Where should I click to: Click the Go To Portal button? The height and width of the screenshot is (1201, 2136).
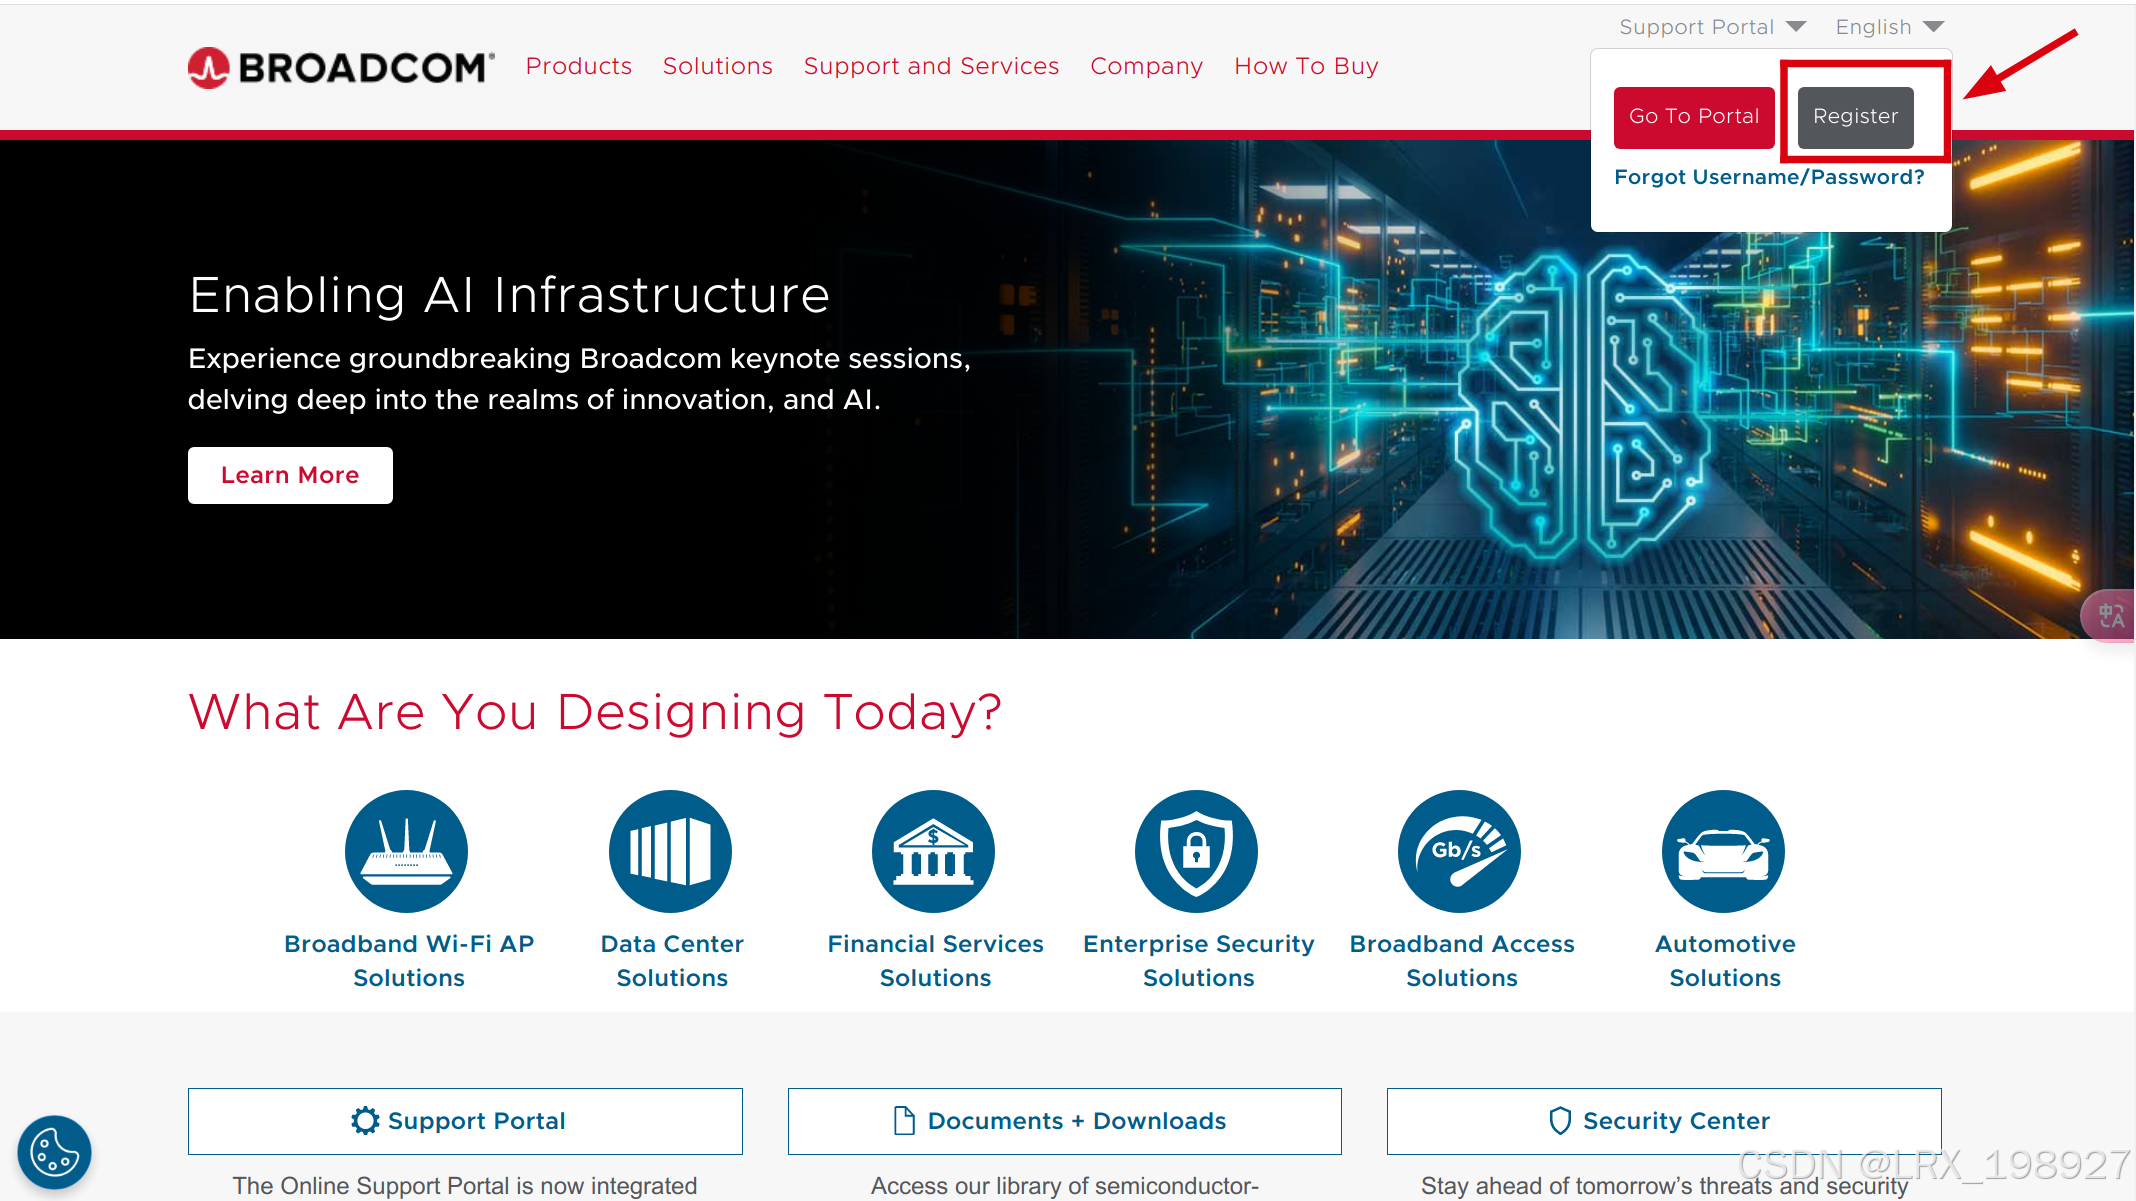pyautogui.click(x=1694, y=117)
